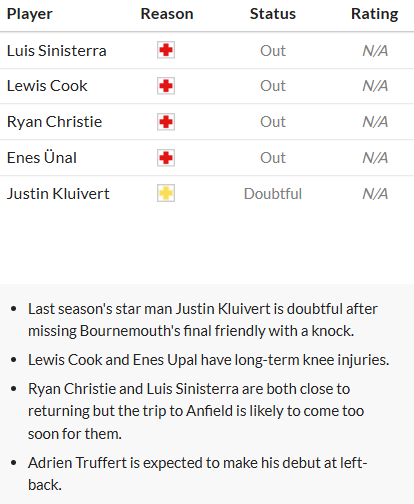Click Ryan Christie's red injury cross icon
The image size is (414, 504).
[166, 122]
